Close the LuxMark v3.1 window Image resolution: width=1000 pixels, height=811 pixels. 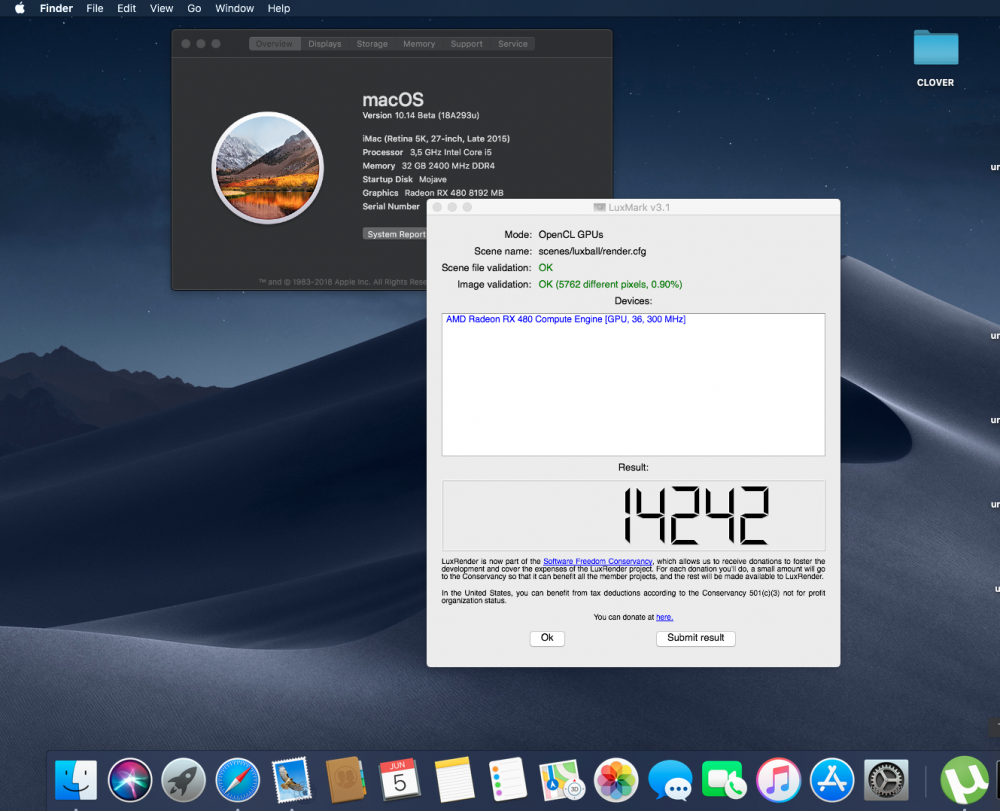coord(437,207)
